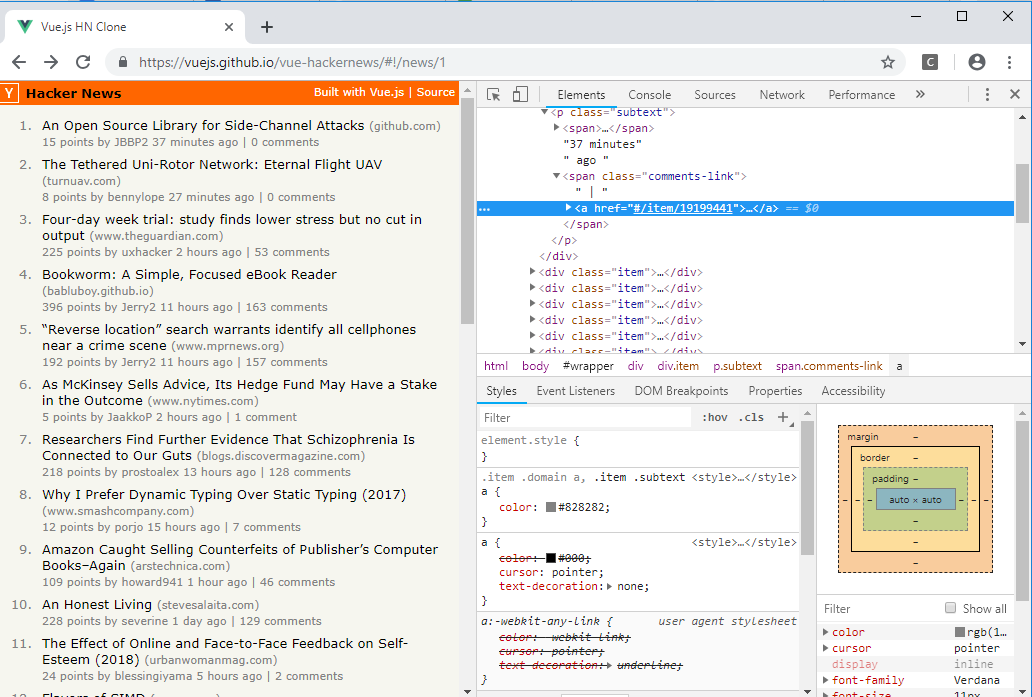Toggle the device toolbar

click(x=520, y=95)
